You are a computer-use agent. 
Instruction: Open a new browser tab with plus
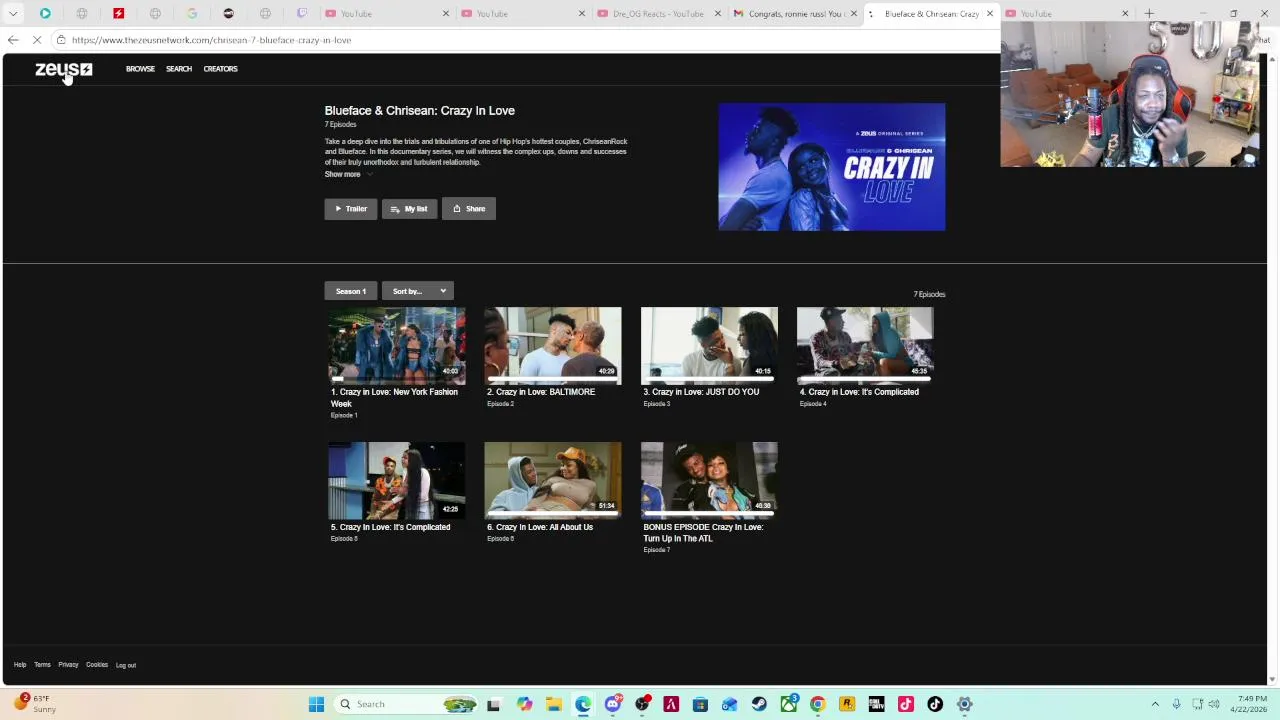(x=1149, y=14)
